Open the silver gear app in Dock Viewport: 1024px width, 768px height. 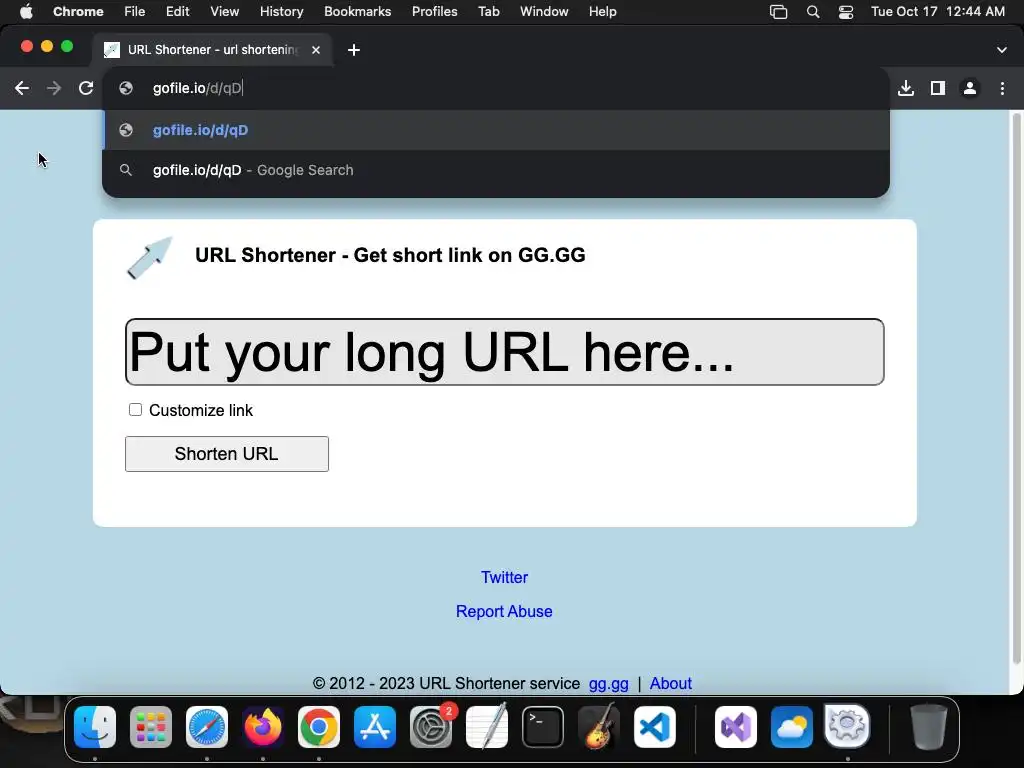[847, 727]
